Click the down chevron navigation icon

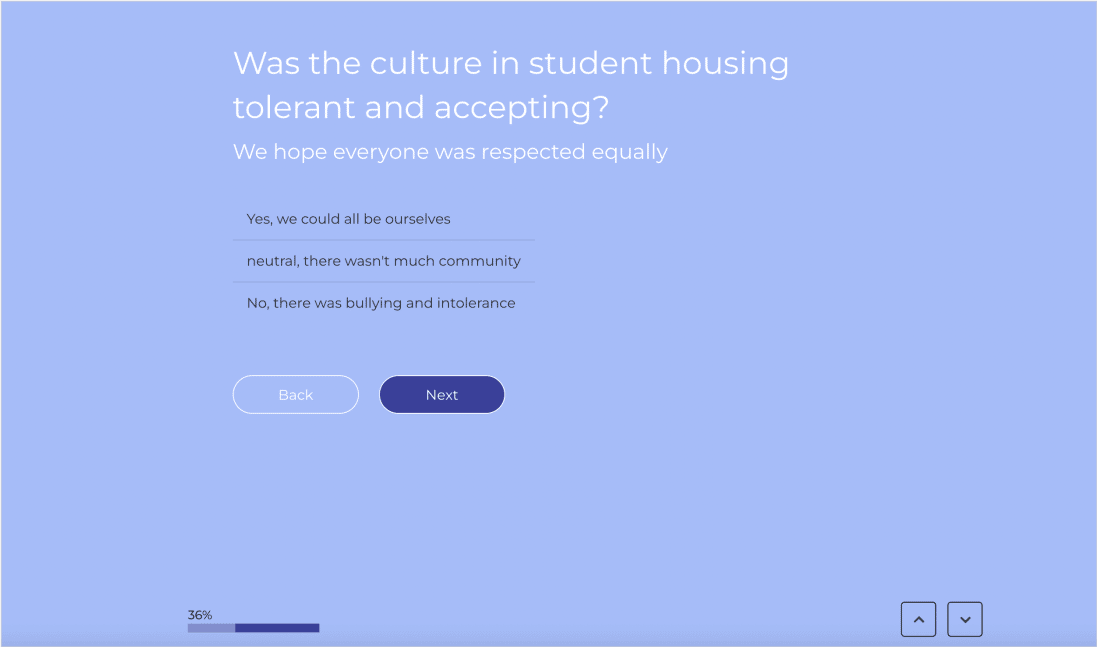965,619
